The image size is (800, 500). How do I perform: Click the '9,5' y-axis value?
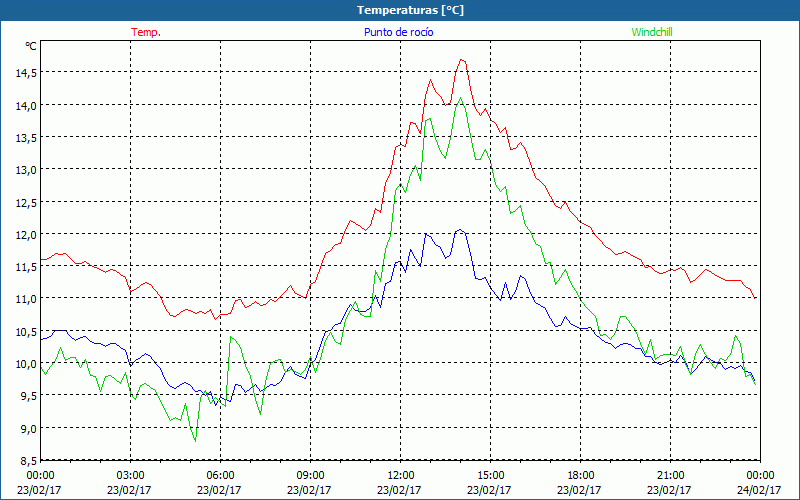point(29,396)
